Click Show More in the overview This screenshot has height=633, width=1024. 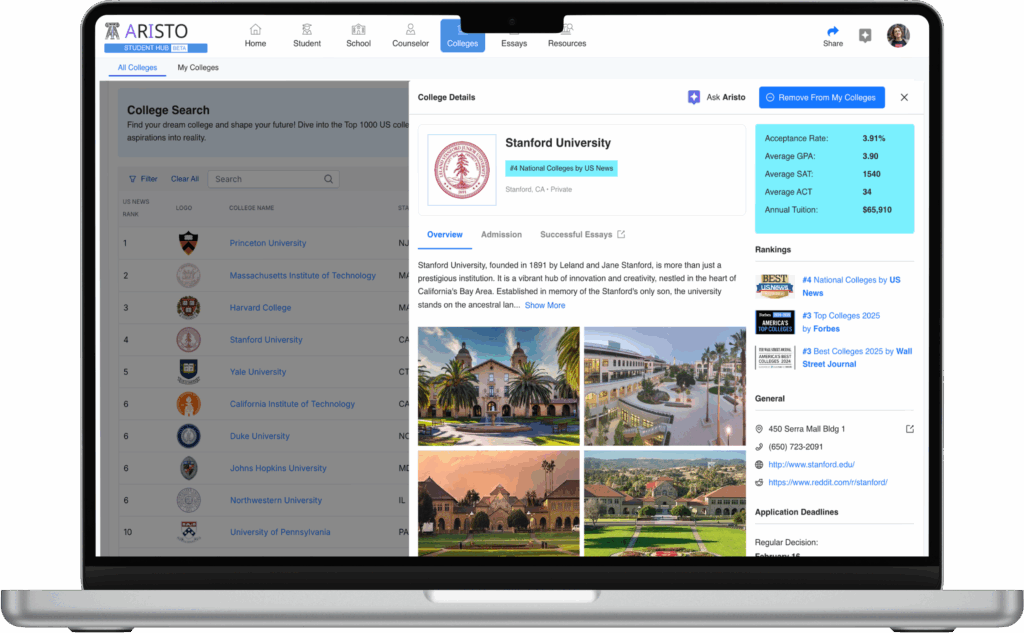545,305
